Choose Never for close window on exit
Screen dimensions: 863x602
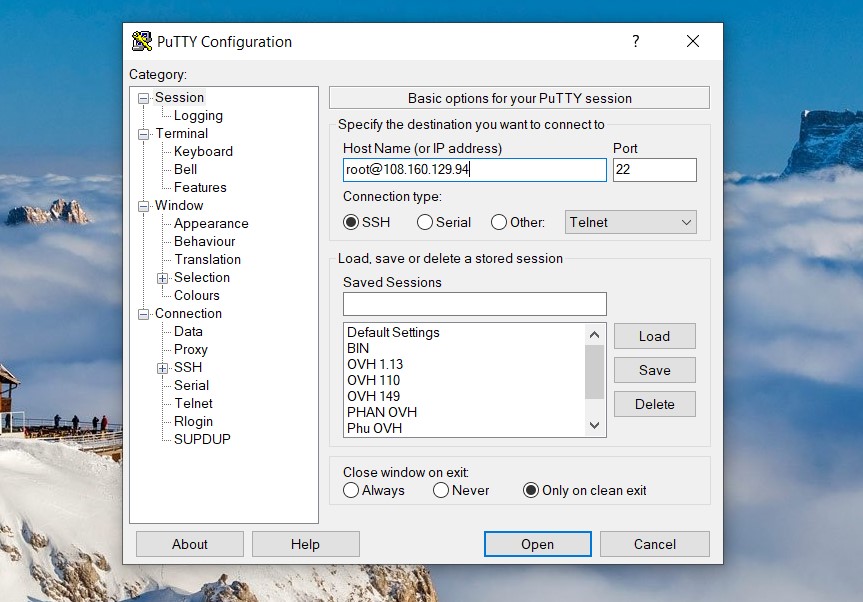[441, 490]
